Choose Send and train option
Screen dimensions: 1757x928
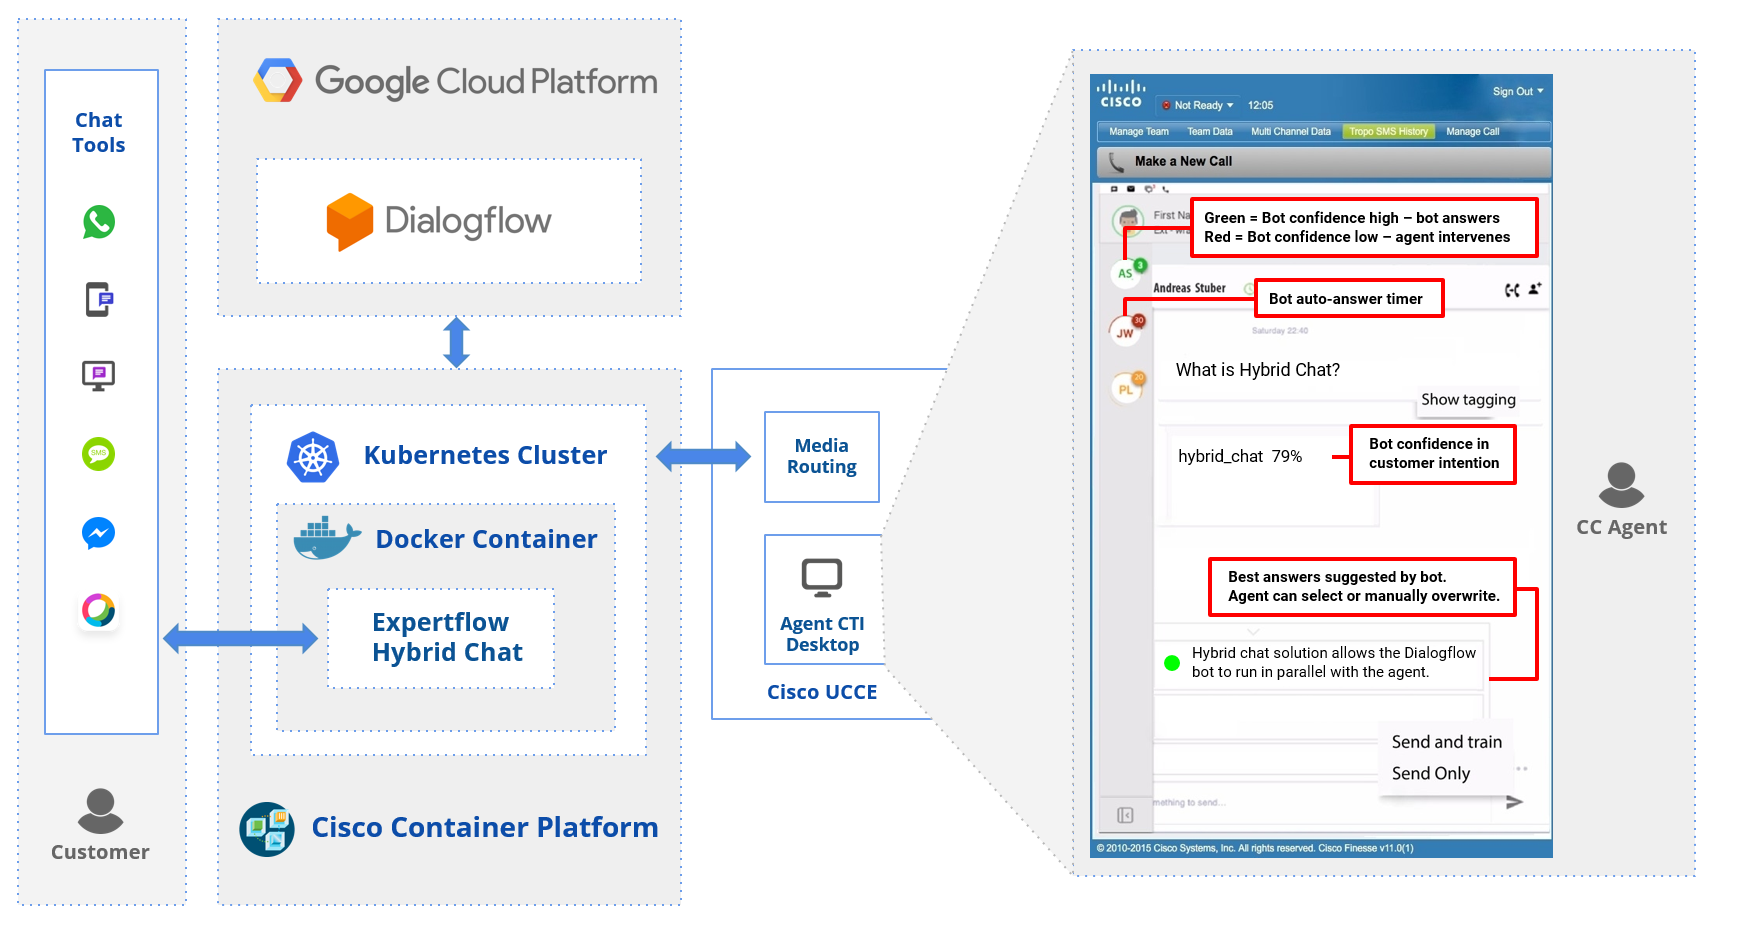pos(1446,742)
